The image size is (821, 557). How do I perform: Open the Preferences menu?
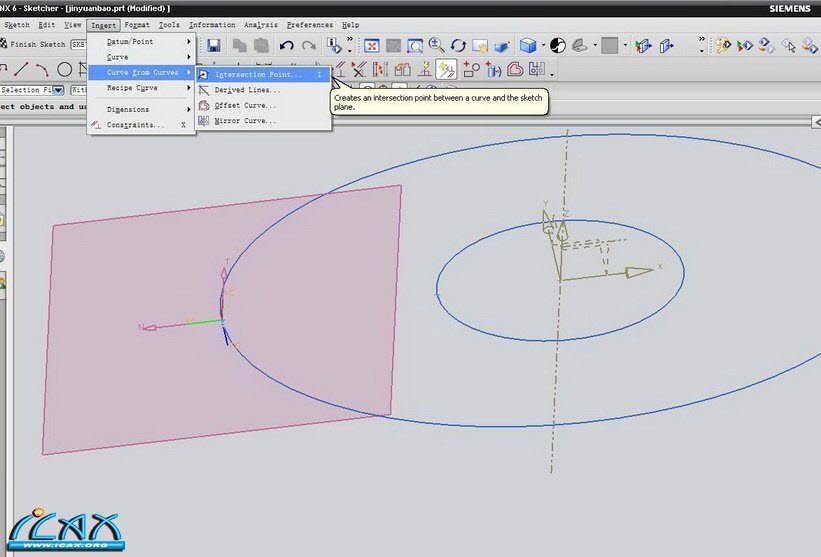[309, 24]
